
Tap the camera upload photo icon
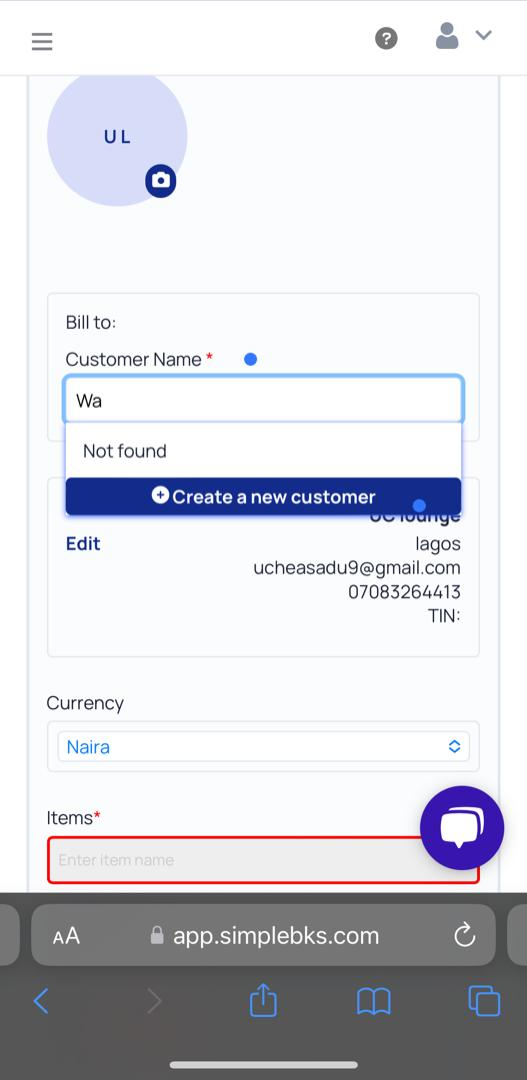pos(161,181)
